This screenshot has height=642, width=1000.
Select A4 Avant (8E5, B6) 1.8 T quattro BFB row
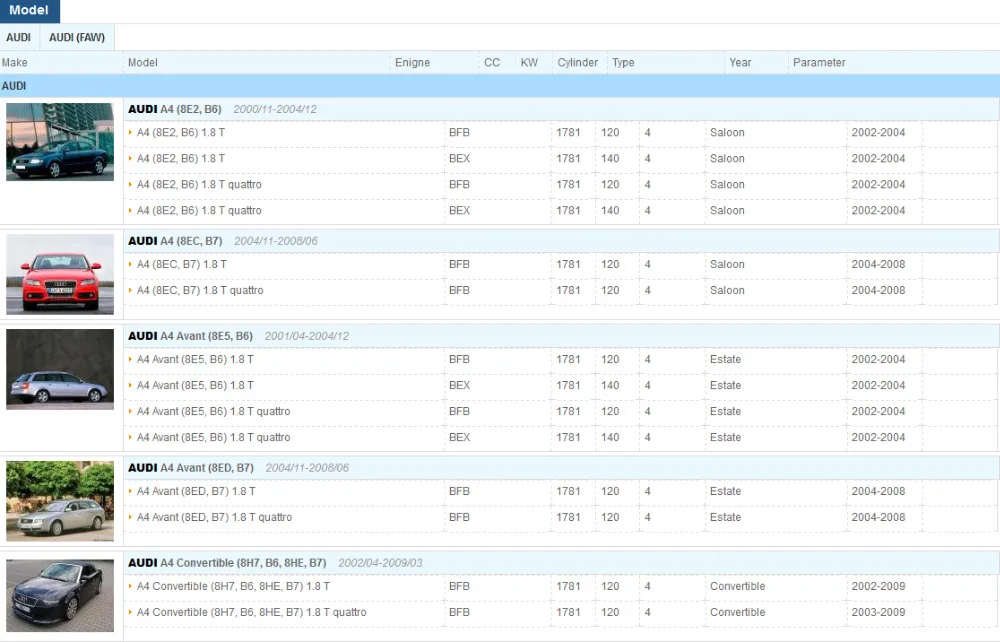pyautogui.click(x=214, y=412)
